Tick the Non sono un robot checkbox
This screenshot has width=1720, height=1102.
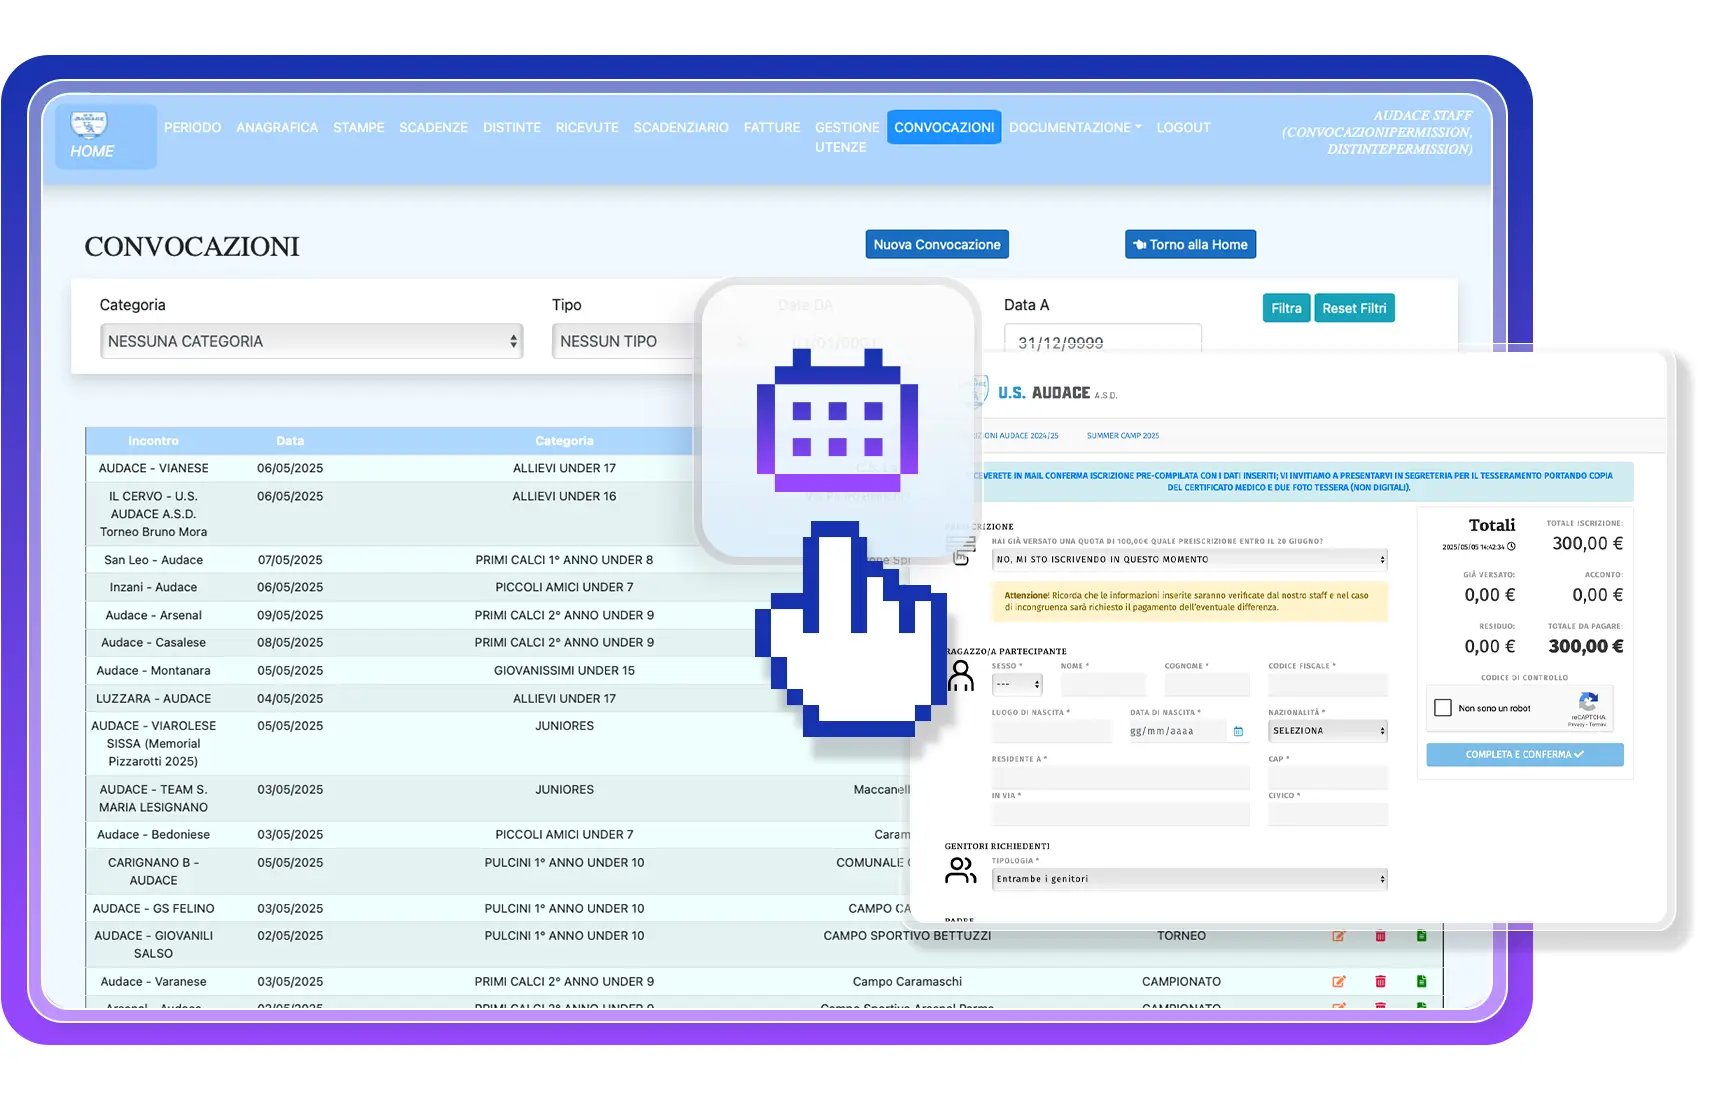[x=1443, y=708]
